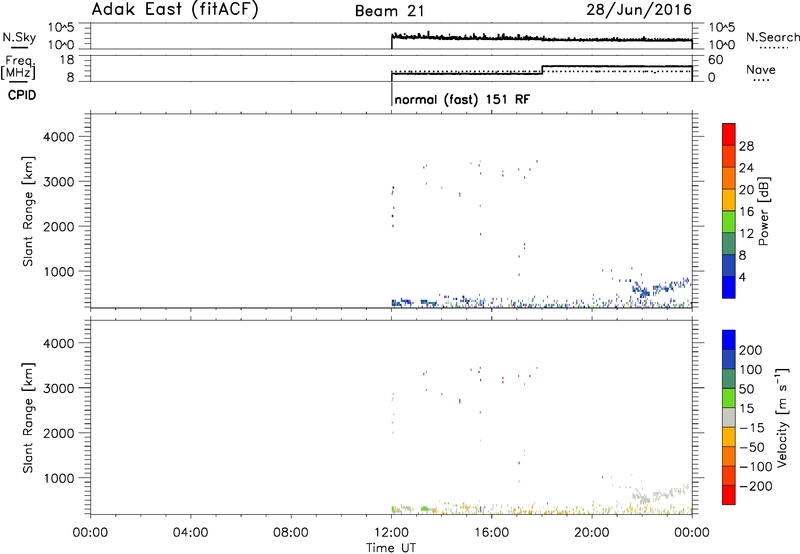Click the '200' Velocity colorbar value

[751, 350]
